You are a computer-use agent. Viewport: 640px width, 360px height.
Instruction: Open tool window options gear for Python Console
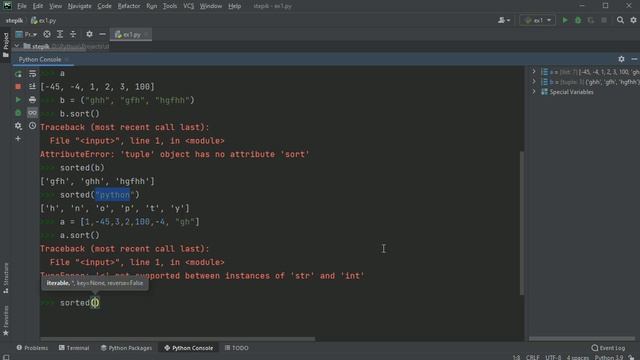point(621,59)
